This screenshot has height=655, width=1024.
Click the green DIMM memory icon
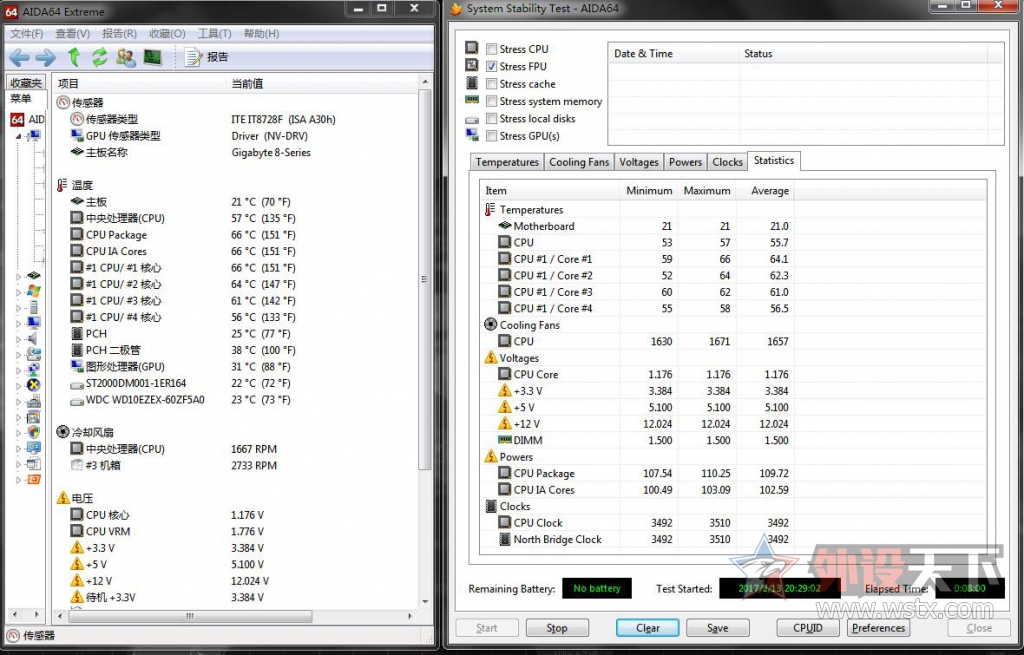504,440
